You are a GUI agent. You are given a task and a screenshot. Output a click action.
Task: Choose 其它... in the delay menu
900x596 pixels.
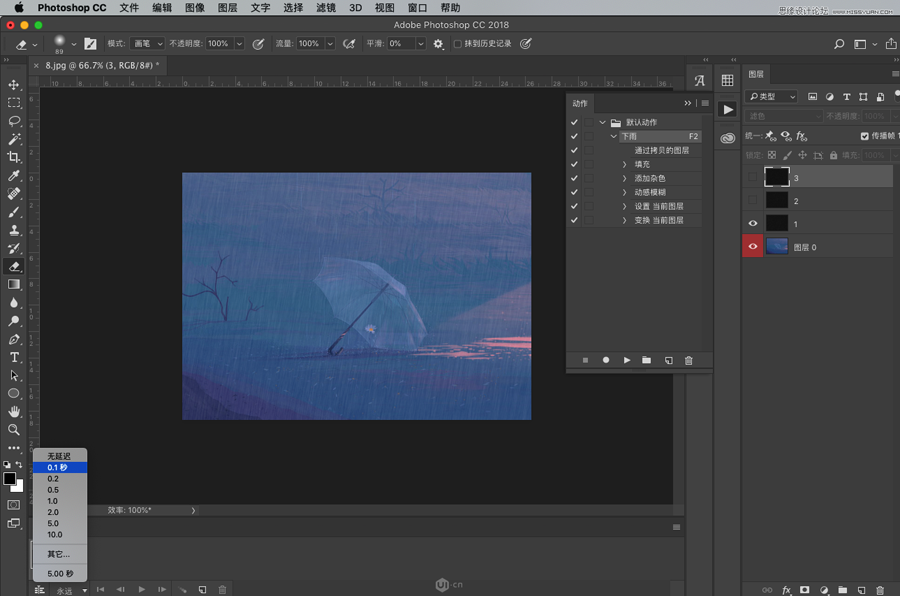pyautogui.click(x=58, y=554)
